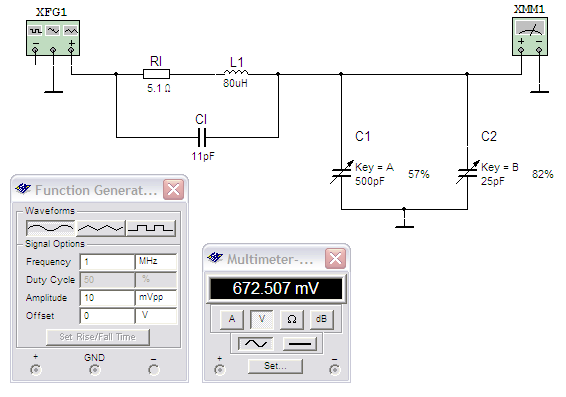Open the mVpp amplitude unit dropdown
This screenshot has height=397, width=566.
(x=156, y=298)
